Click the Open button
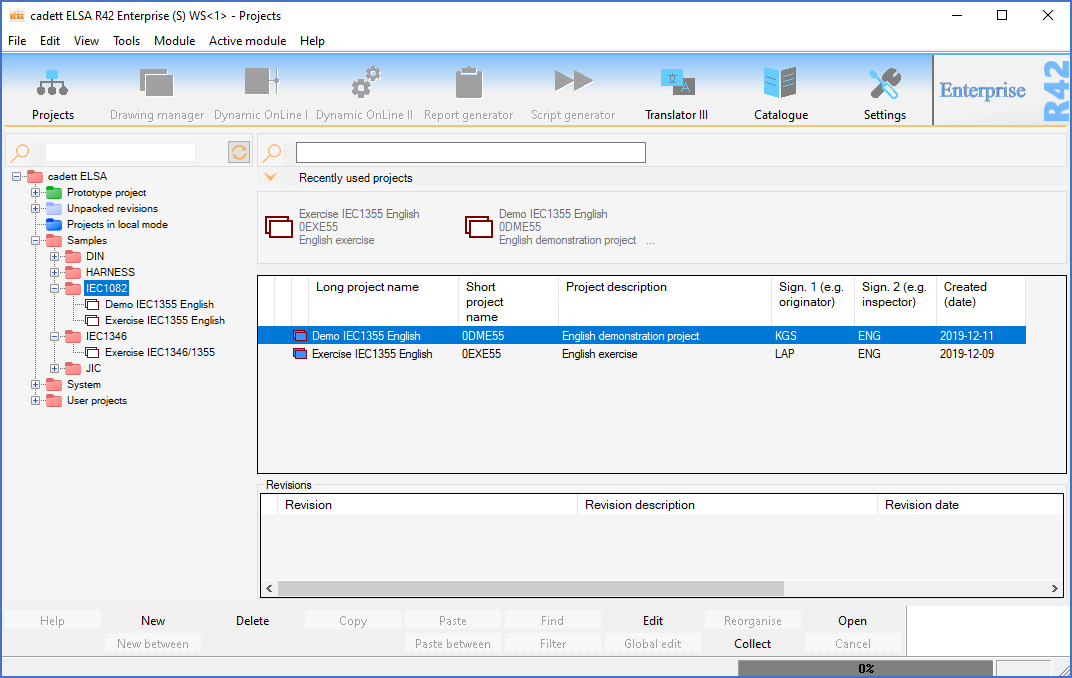 point(852,621)
